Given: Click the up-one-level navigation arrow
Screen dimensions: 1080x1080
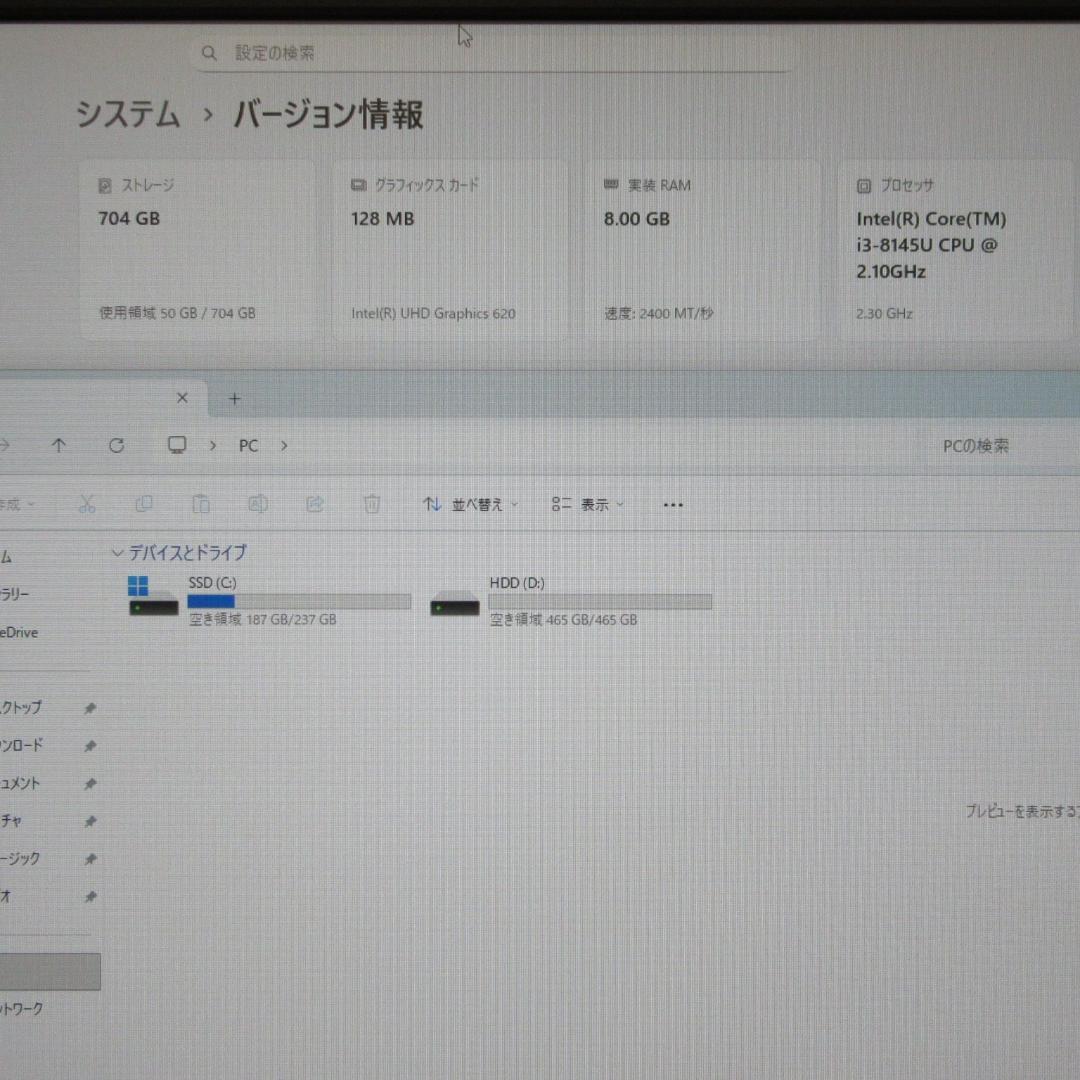Looking at the screenshot, I should coord(59,445).
